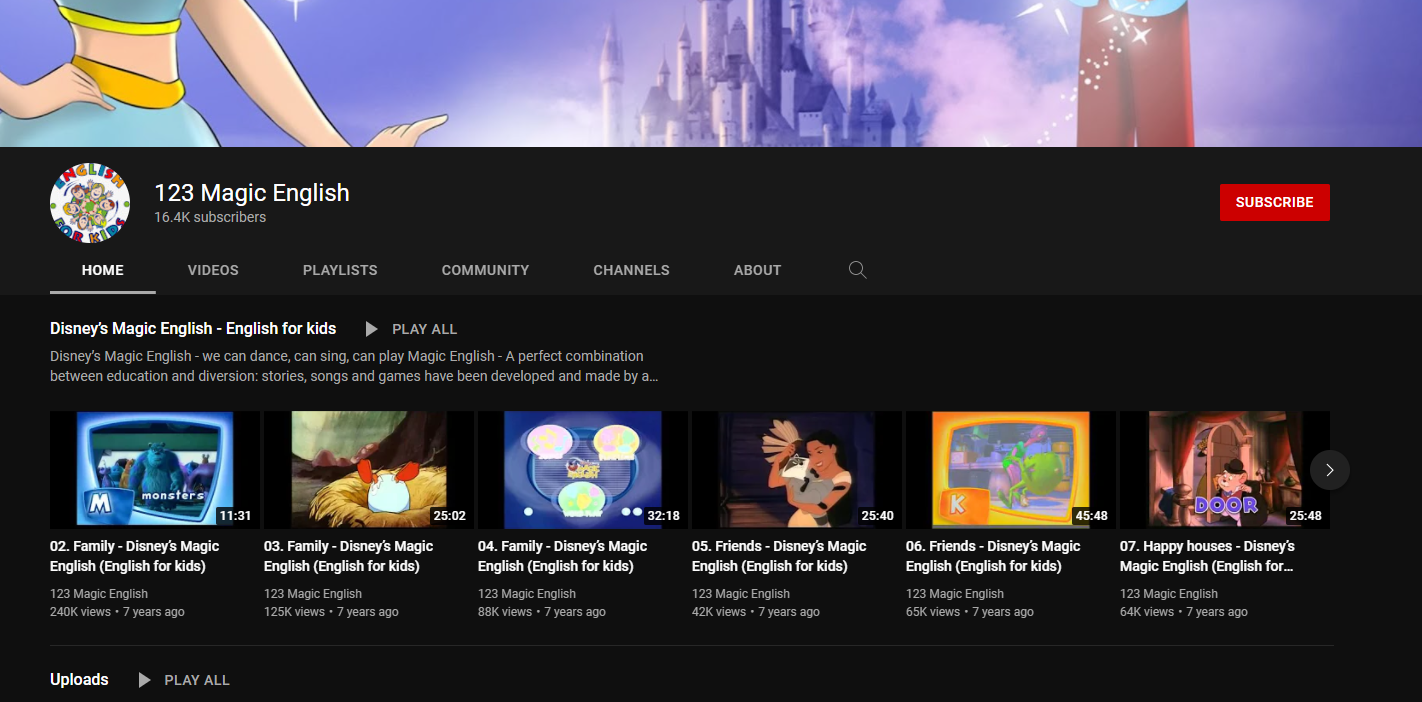The width and height of the screenshot is (1422, 702).
Task: Open the ABOUT tab
Action: pyautogui.click(x=757, y=269)
